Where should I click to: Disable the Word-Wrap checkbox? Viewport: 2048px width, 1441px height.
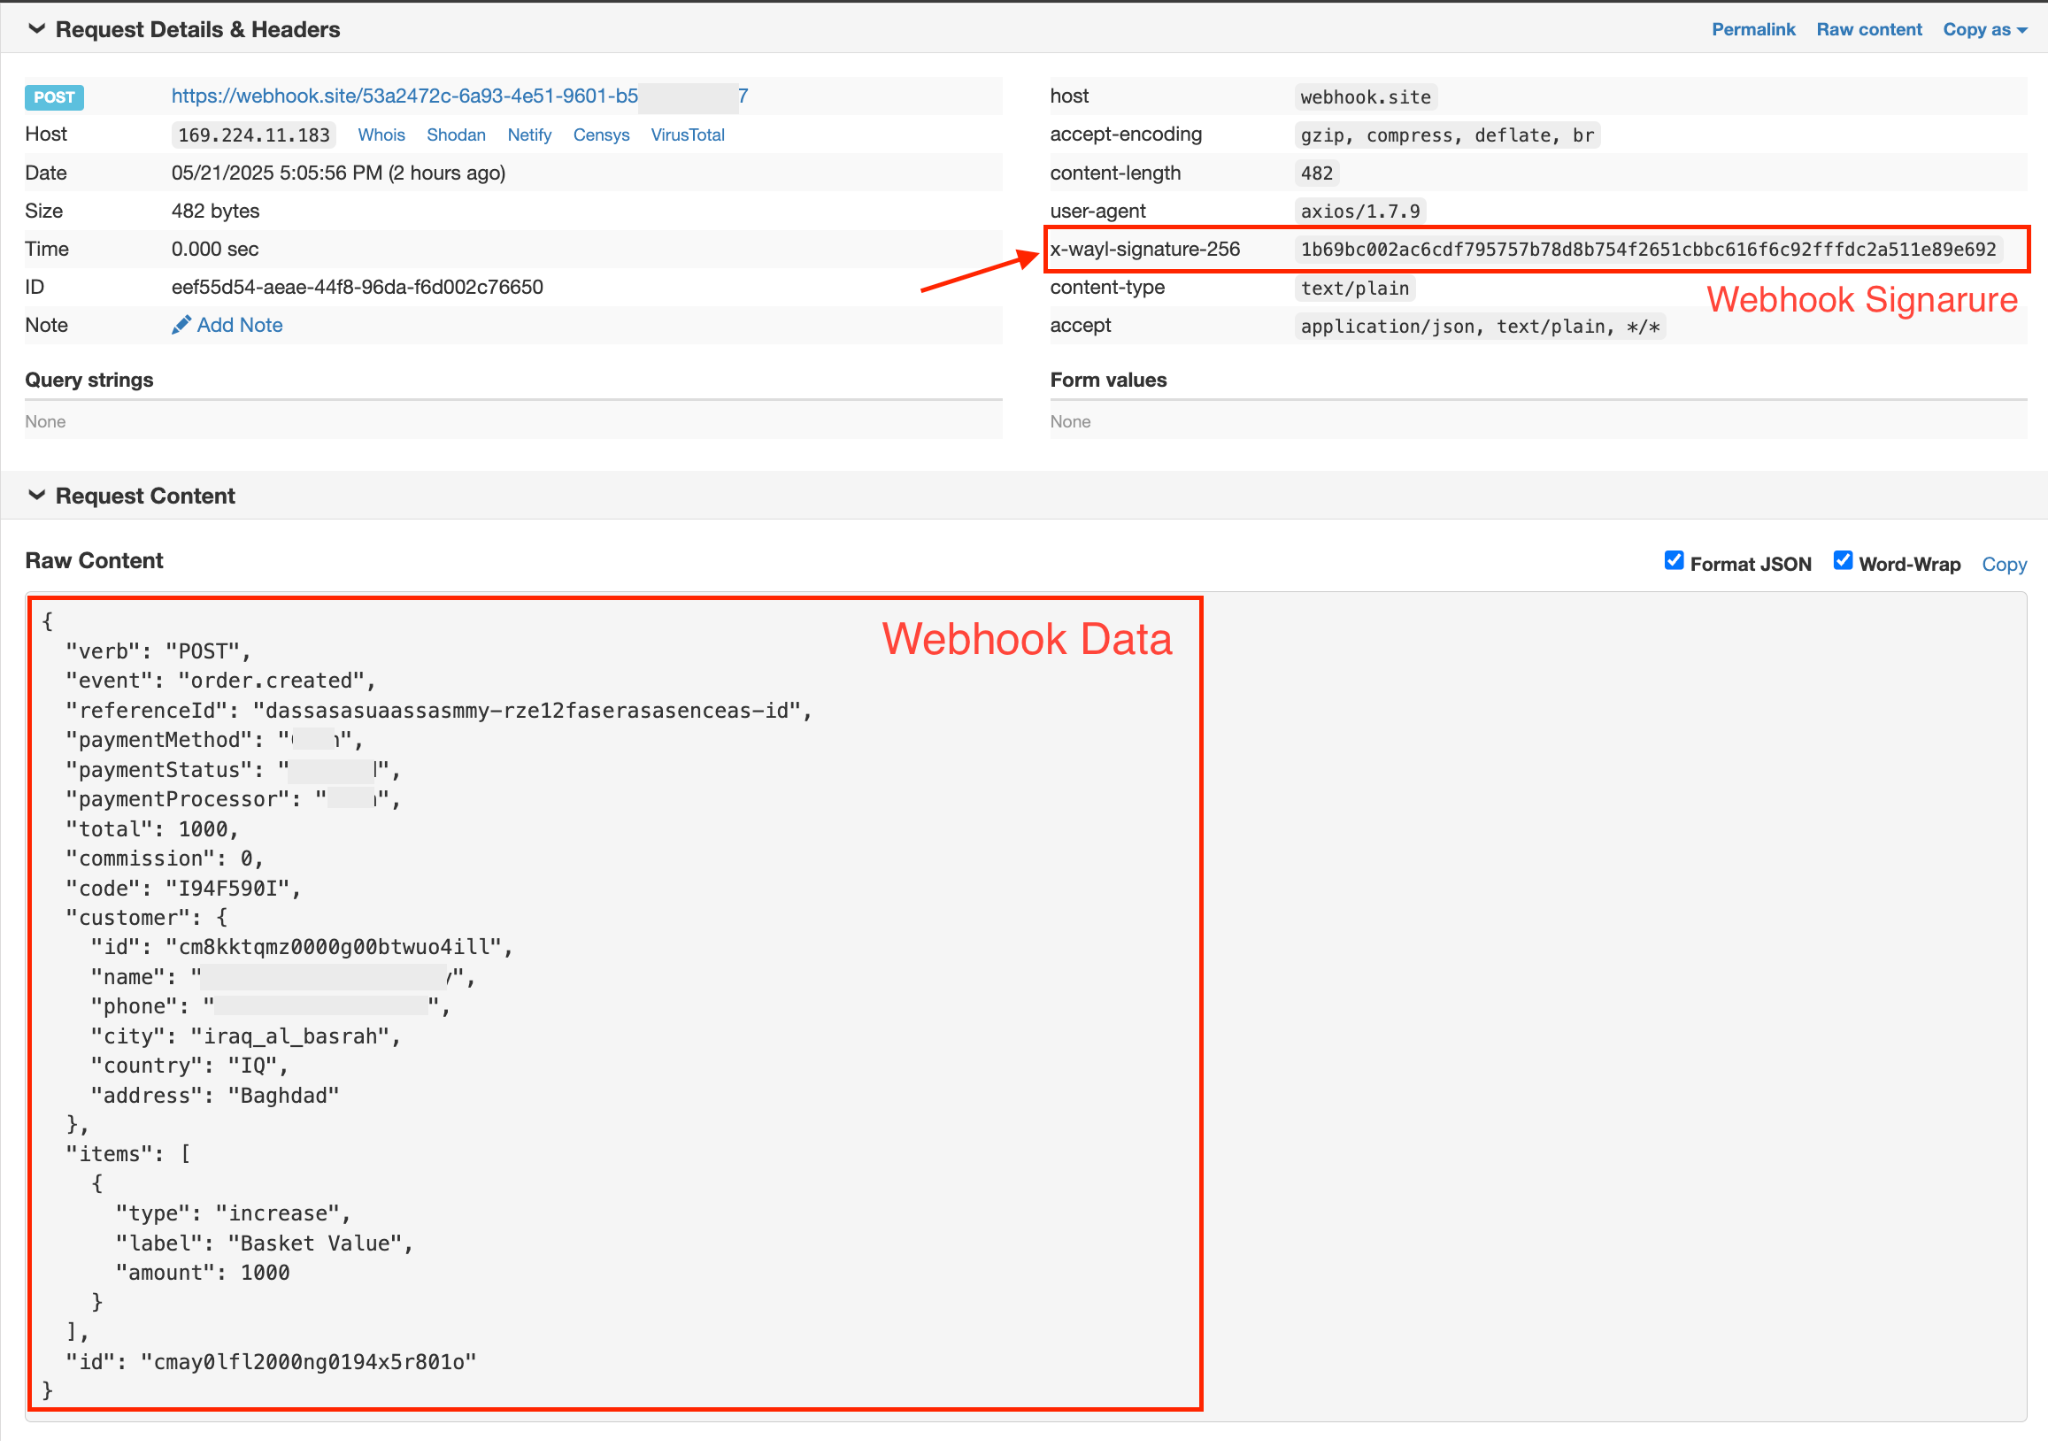[1843, 561]
